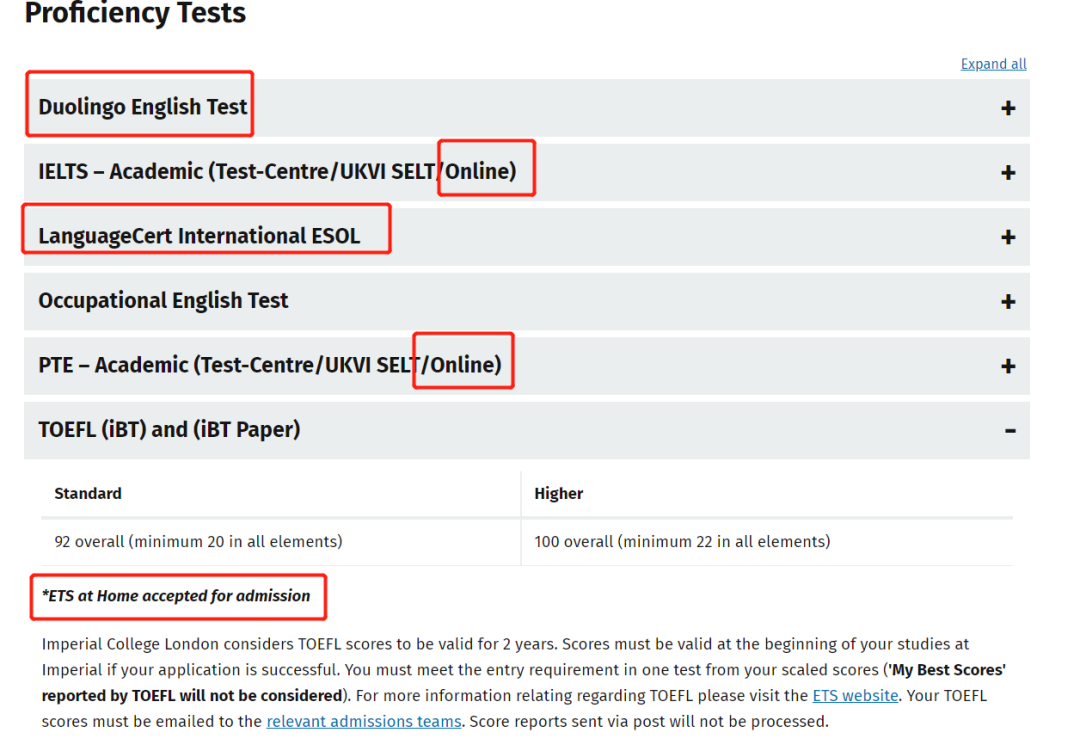This screenshot has width=1080, height=751.
Task: Click the ETS at Home accepted note
Action: click(176, 596)
